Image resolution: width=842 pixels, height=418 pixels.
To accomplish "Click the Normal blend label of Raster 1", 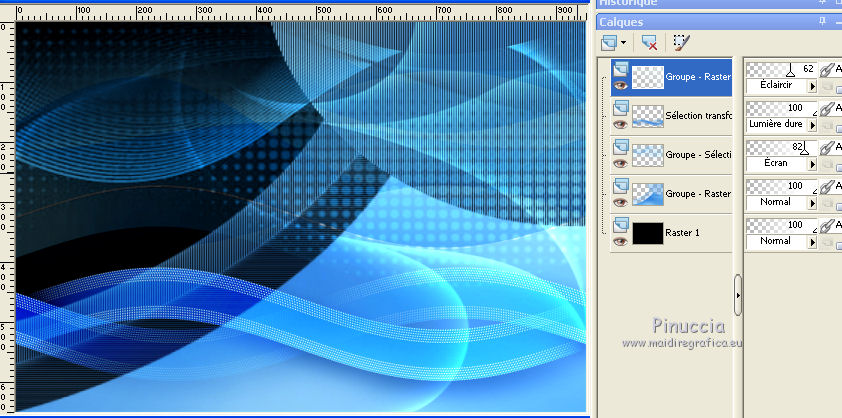I will click(776, 241).
